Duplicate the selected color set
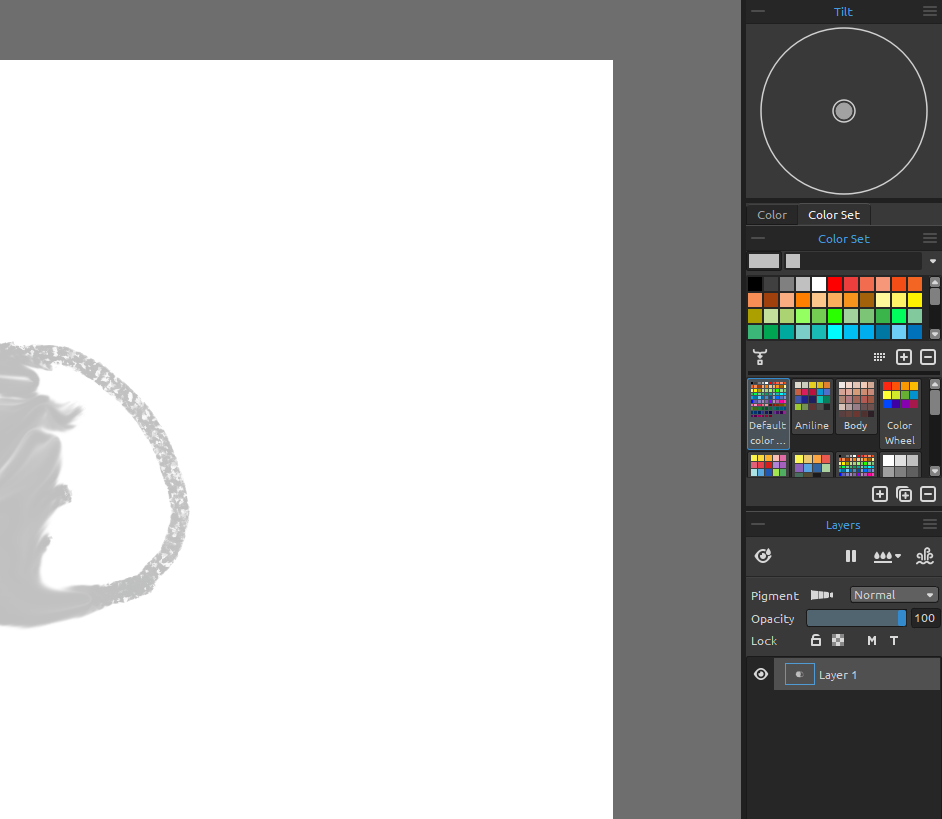This screenshot has width=942, height=819. click(904, 494)
